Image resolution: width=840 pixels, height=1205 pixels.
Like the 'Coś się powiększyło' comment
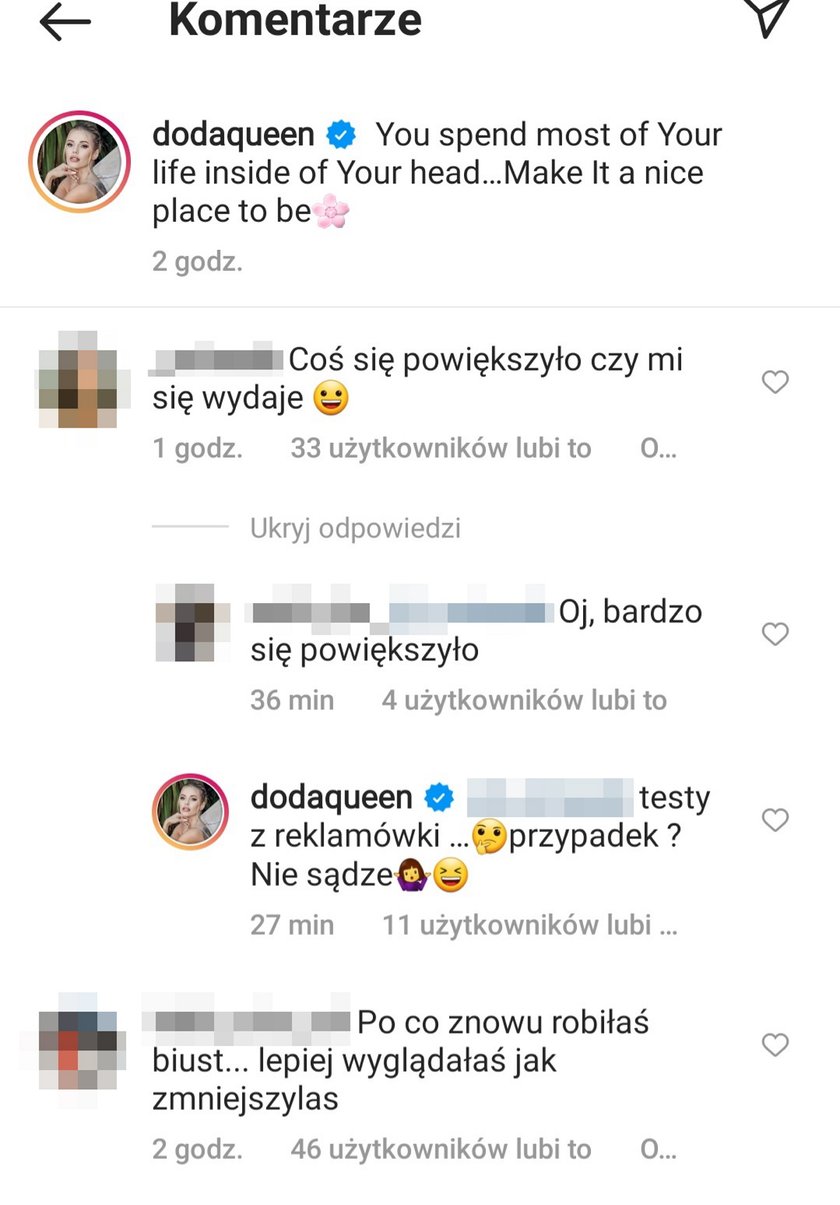coord(775,381)
